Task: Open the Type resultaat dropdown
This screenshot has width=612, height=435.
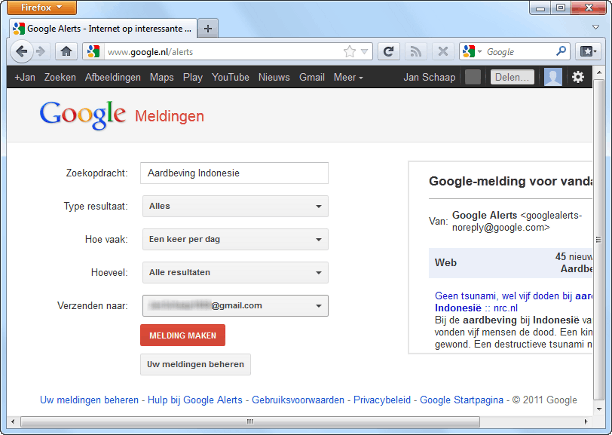Action: (235, 206)
